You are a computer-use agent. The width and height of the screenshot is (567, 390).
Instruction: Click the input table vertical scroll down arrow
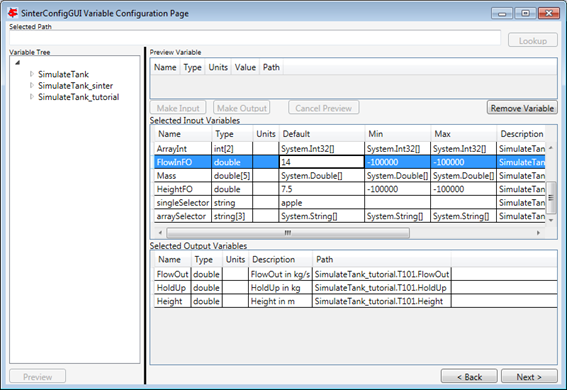pyautogui.click(x=551, y=220)
